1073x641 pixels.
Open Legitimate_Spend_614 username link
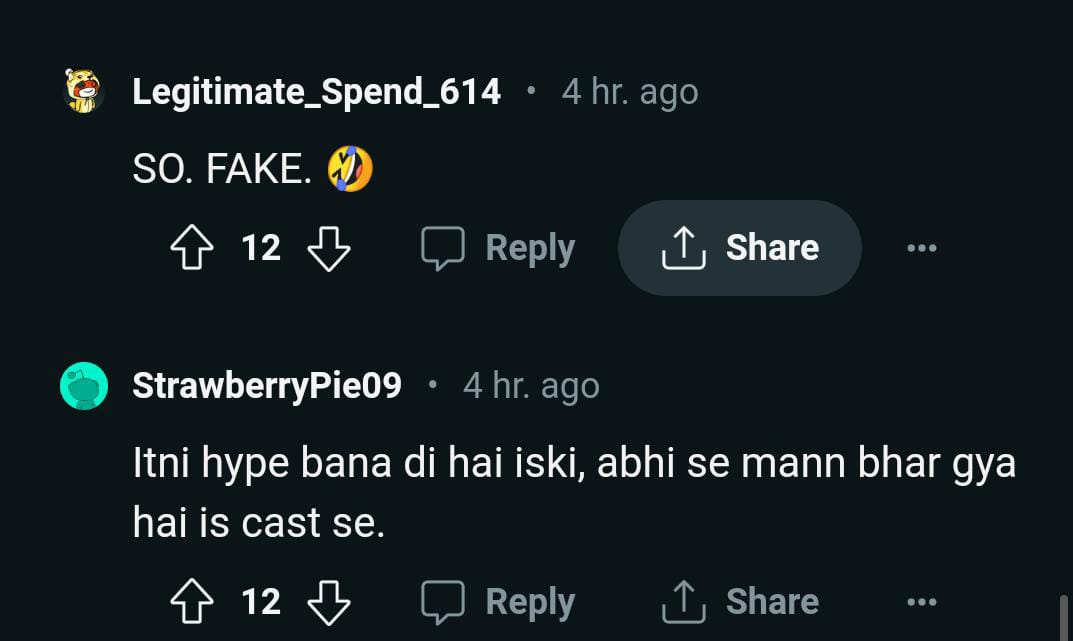(316, 92)
